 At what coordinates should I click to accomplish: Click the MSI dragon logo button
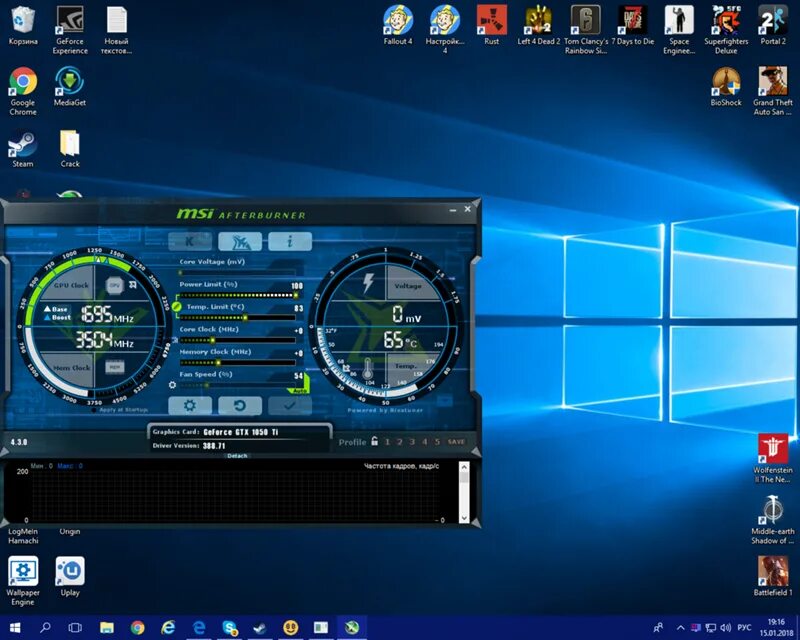240,241
